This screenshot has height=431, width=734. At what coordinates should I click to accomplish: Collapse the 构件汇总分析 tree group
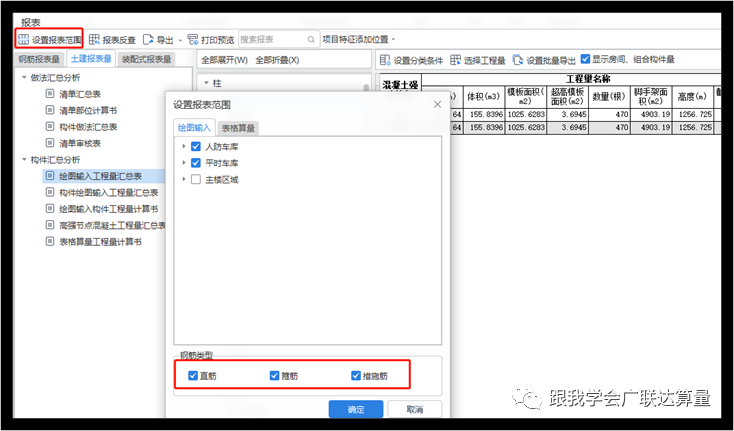pyautogui.click(x=24, y=160)
